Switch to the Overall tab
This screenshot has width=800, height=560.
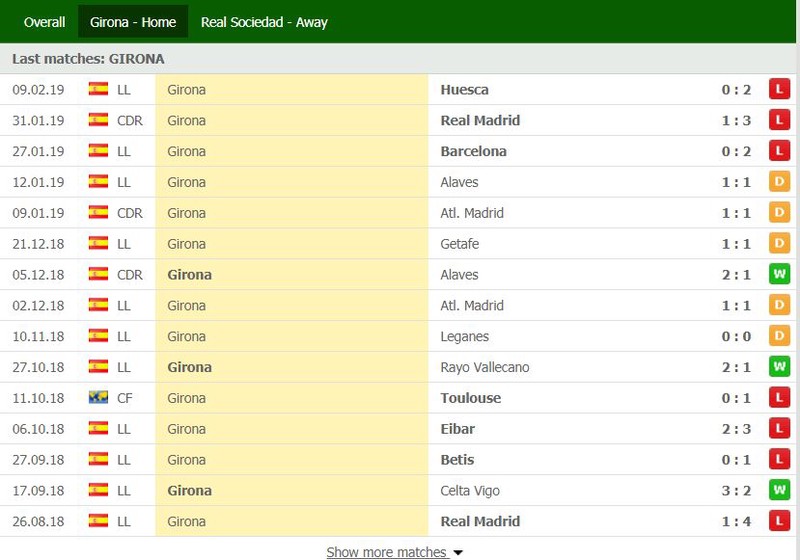point(44,22)
